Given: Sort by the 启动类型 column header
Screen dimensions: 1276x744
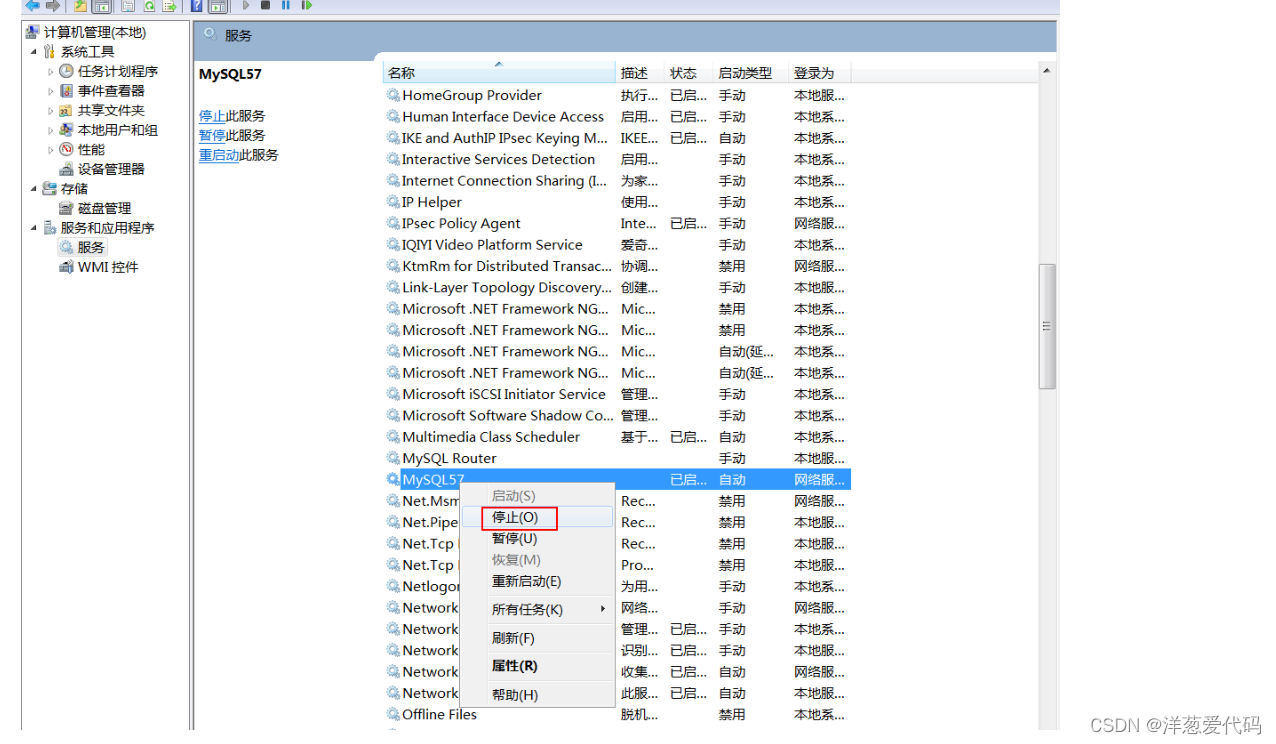Looking at the screenshot, I should (x=751, y=73).
